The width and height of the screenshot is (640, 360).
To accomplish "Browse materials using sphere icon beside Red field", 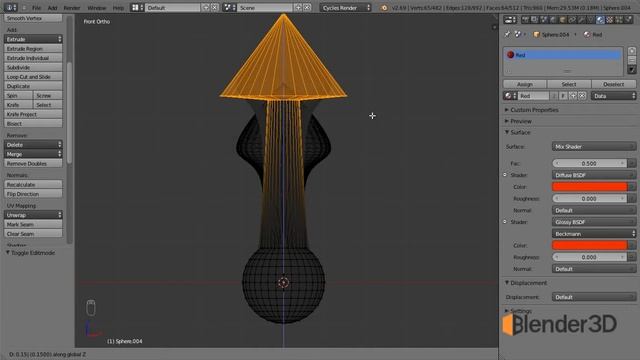I will [x=510, y=96].
